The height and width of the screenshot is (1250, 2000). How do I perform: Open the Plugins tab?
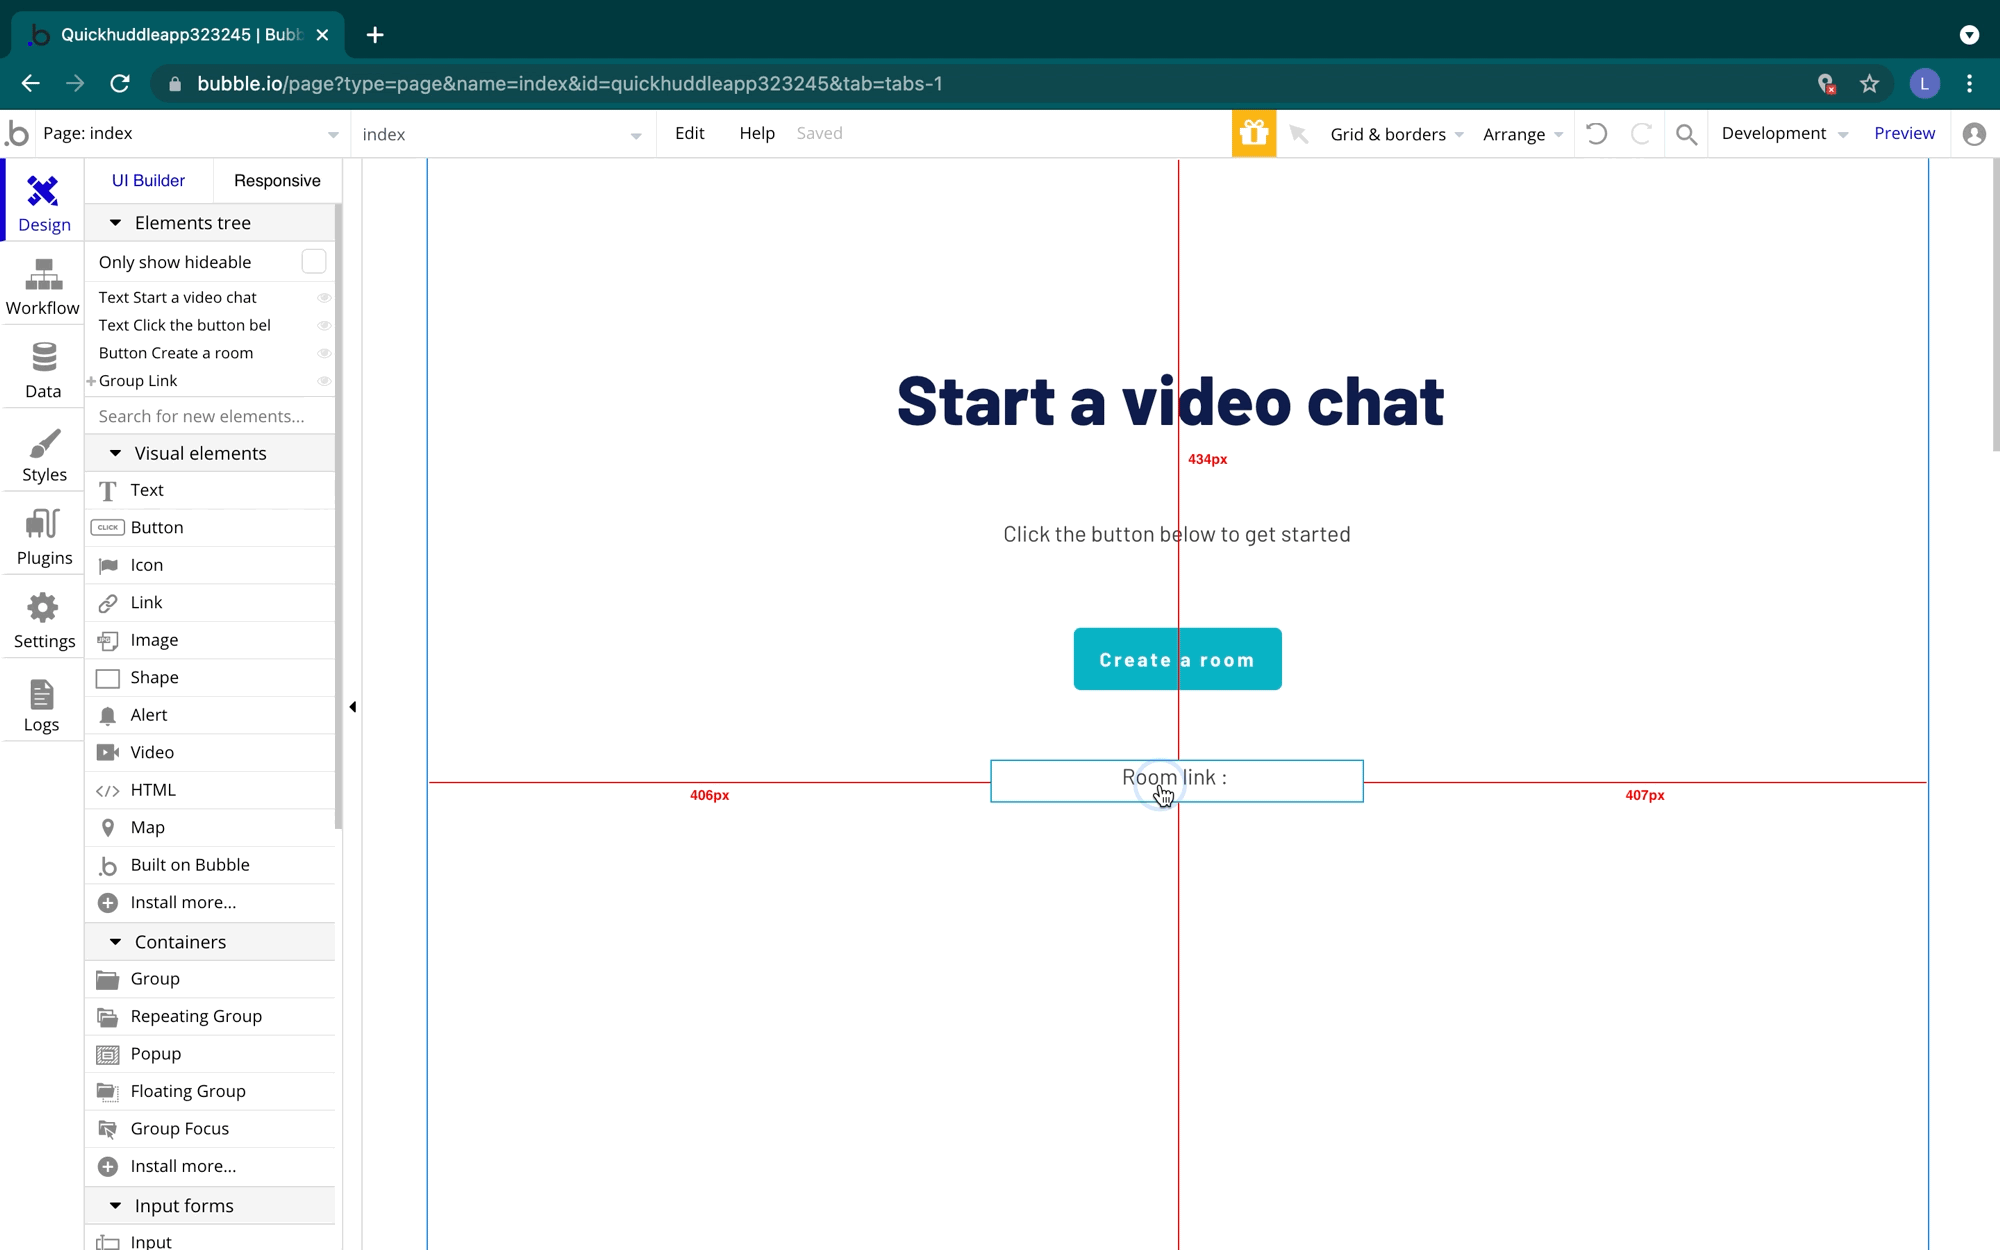click(x=43, y=537)
